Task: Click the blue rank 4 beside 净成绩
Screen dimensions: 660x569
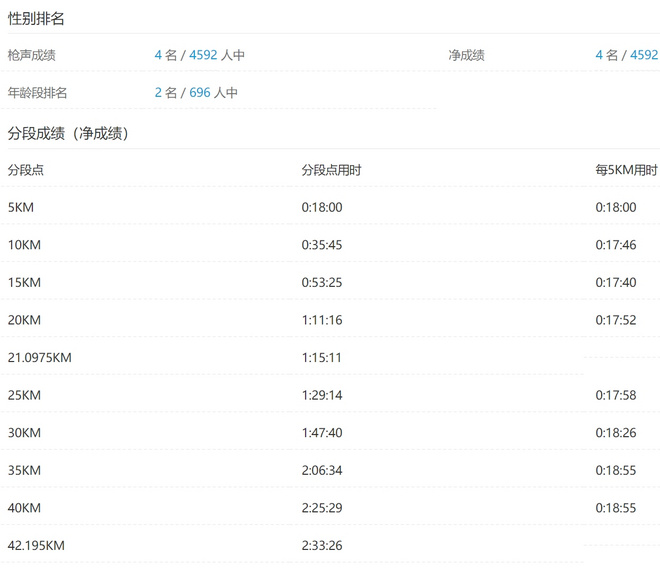Action: (599, 55)
